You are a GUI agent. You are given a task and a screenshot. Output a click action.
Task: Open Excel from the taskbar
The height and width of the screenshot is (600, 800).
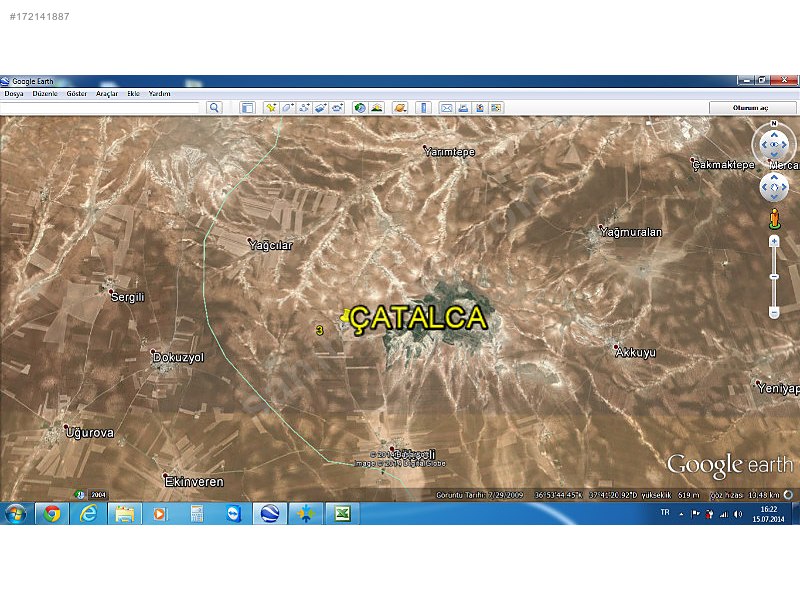(x=342, y=514)
